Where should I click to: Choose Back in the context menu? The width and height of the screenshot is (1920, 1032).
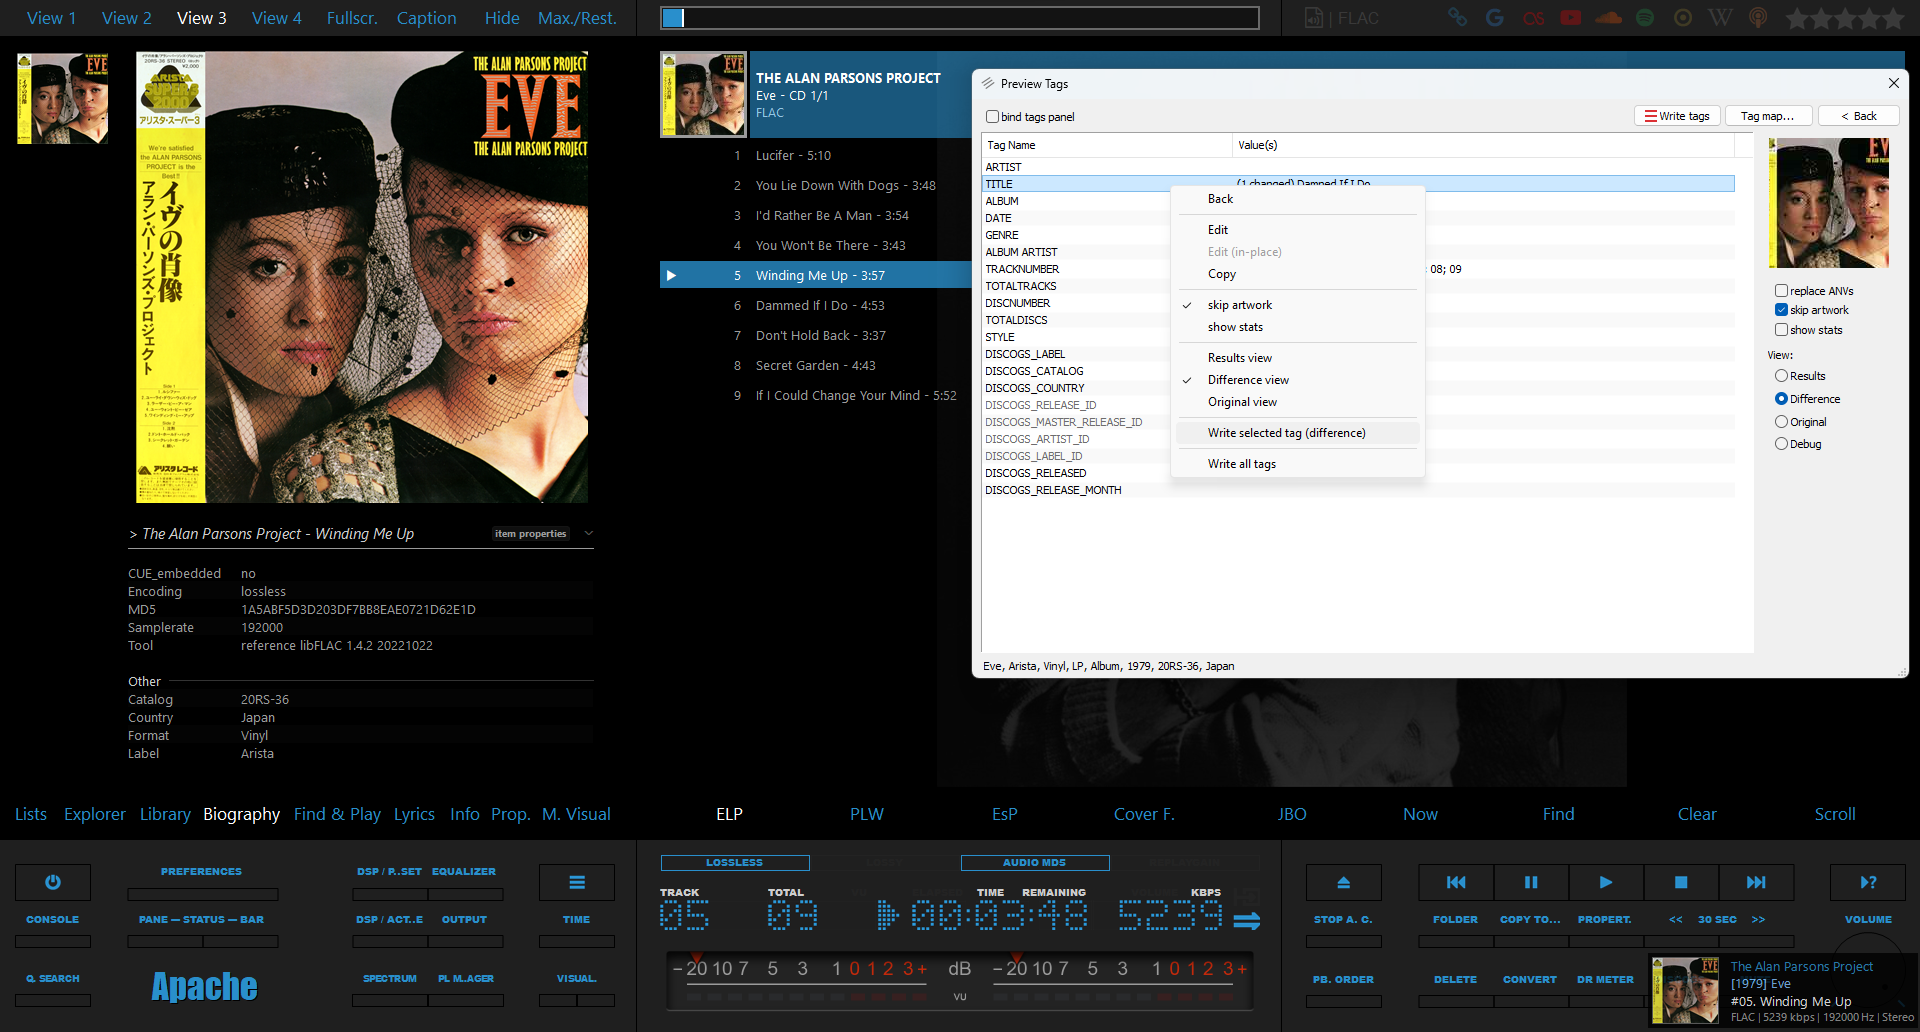(1298, 199)
